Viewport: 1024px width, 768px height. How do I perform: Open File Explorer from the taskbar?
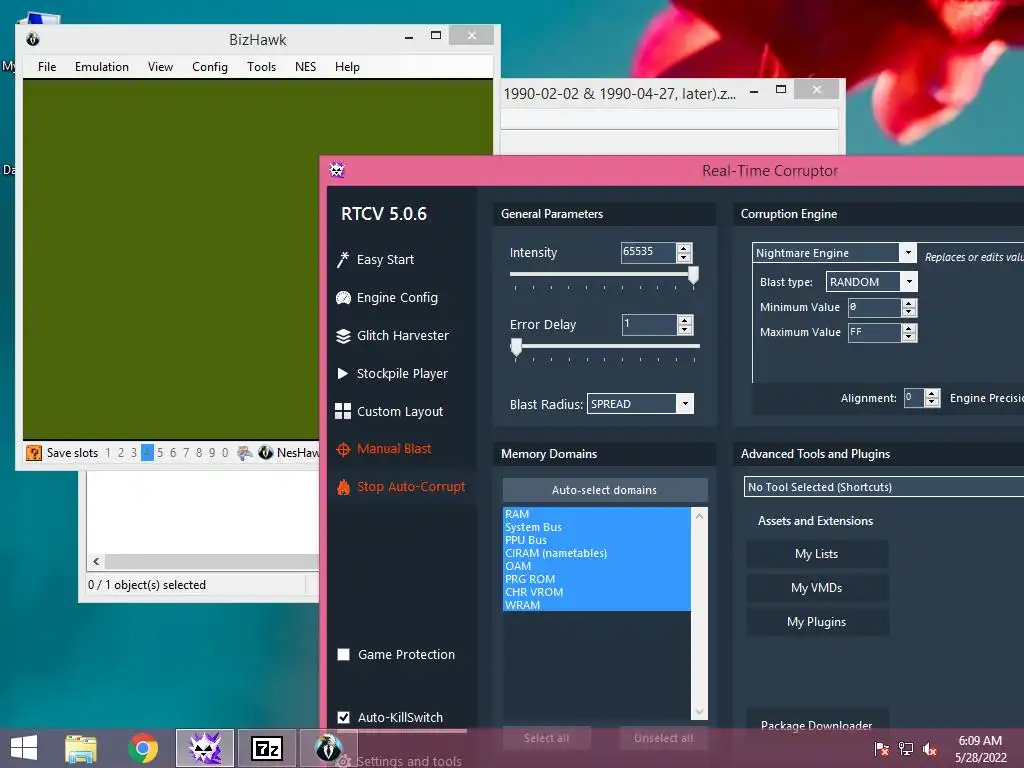pyautogui.click(x=81, y=748)
